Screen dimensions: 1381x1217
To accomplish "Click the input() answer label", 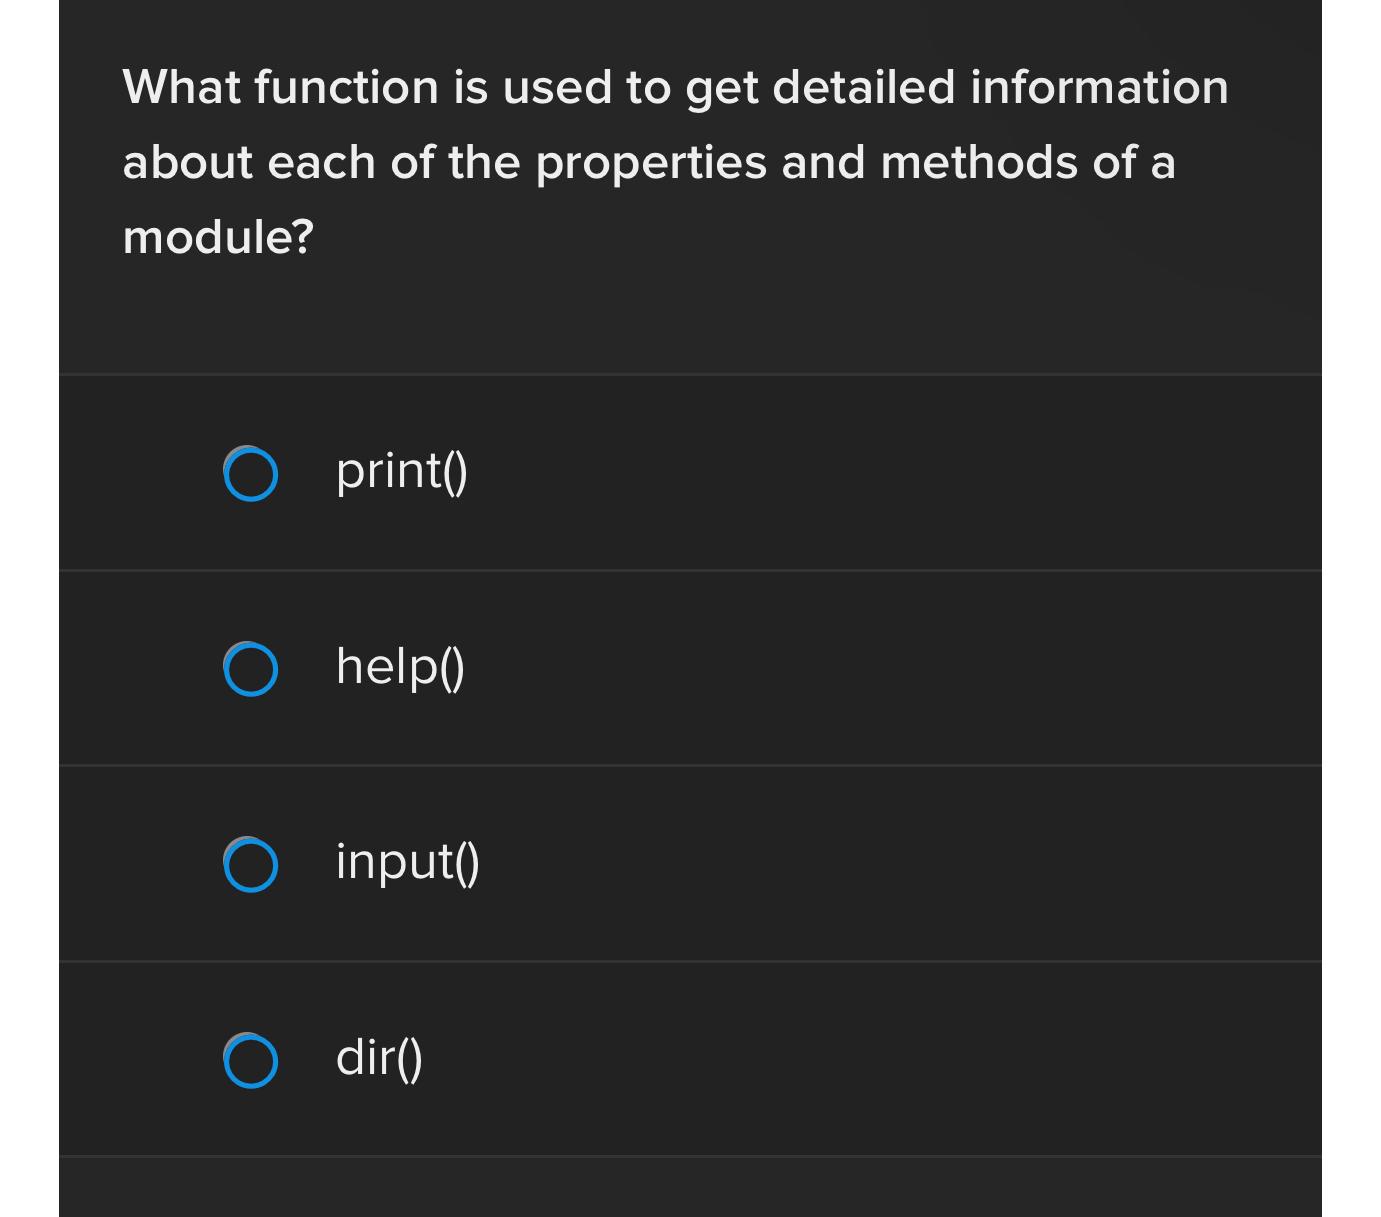I will click(x=407, y=862).
